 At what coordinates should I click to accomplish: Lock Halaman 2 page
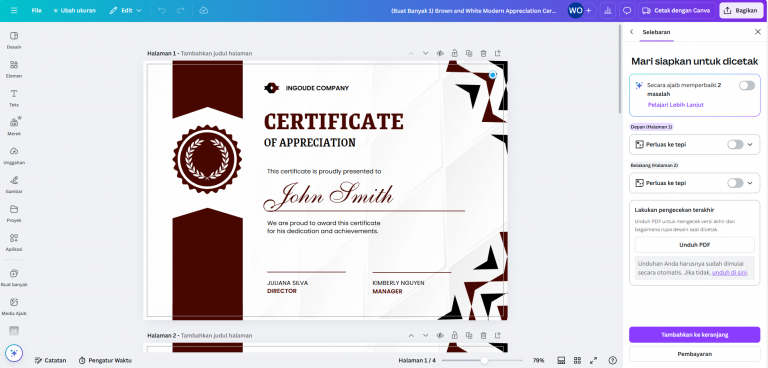click(x=455, y=336)
